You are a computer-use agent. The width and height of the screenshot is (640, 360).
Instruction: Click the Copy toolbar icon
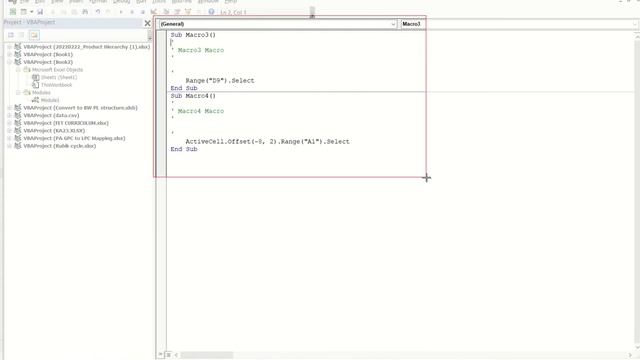click(x=63, y=12)
